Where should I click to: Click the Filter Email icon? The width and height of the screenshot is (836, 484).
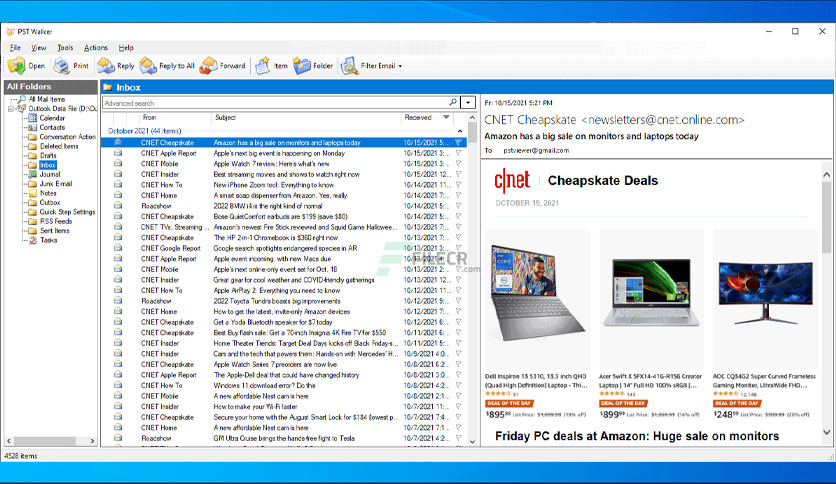point(349,66)
